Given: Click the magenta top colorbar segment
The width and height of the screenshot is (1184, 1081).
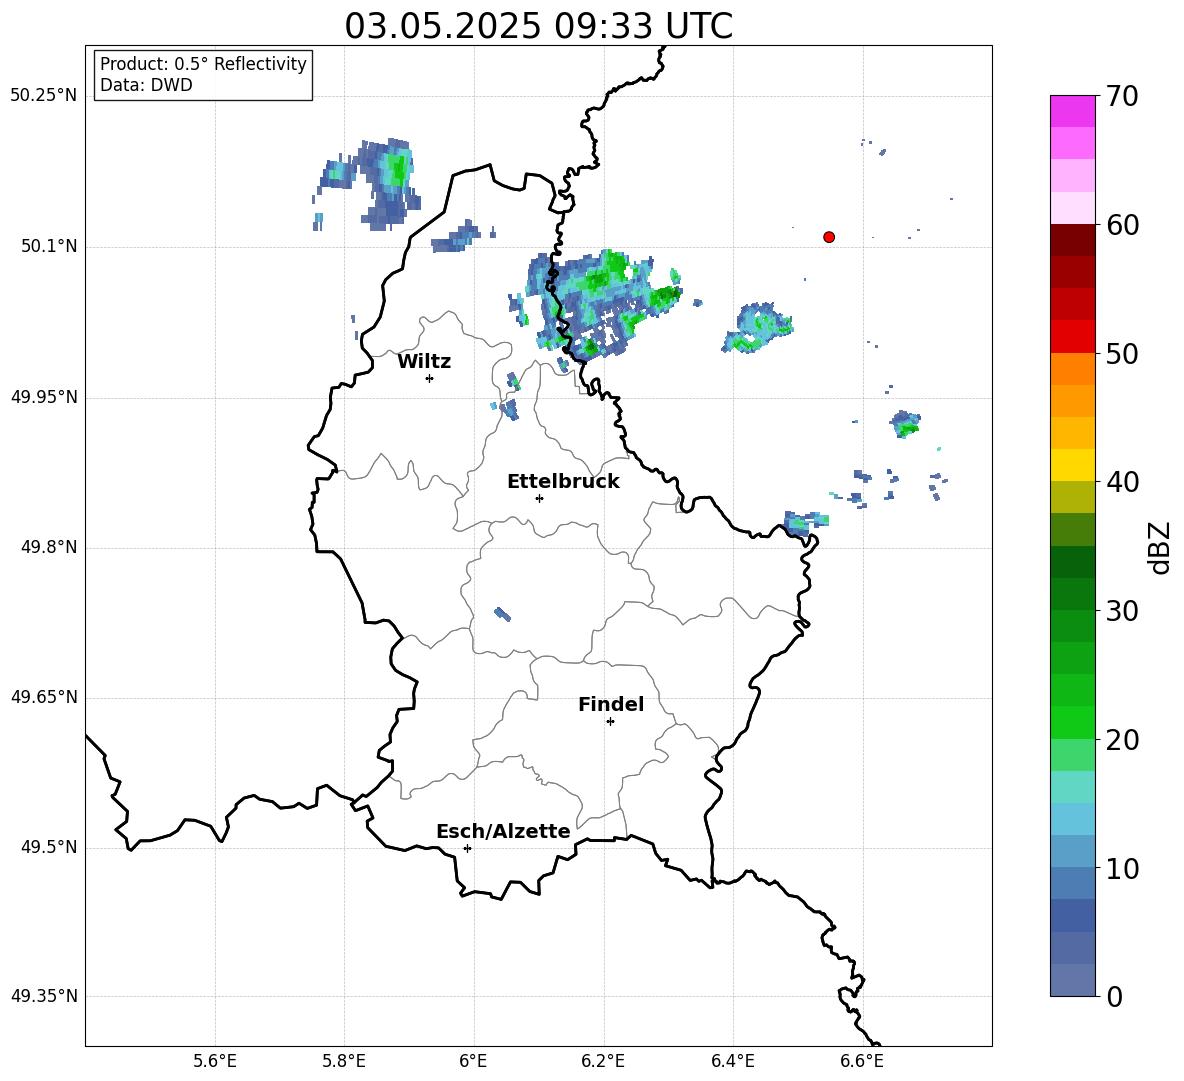Looking at the screenshot, I should pyautogui.click(x=1072, y=111).
